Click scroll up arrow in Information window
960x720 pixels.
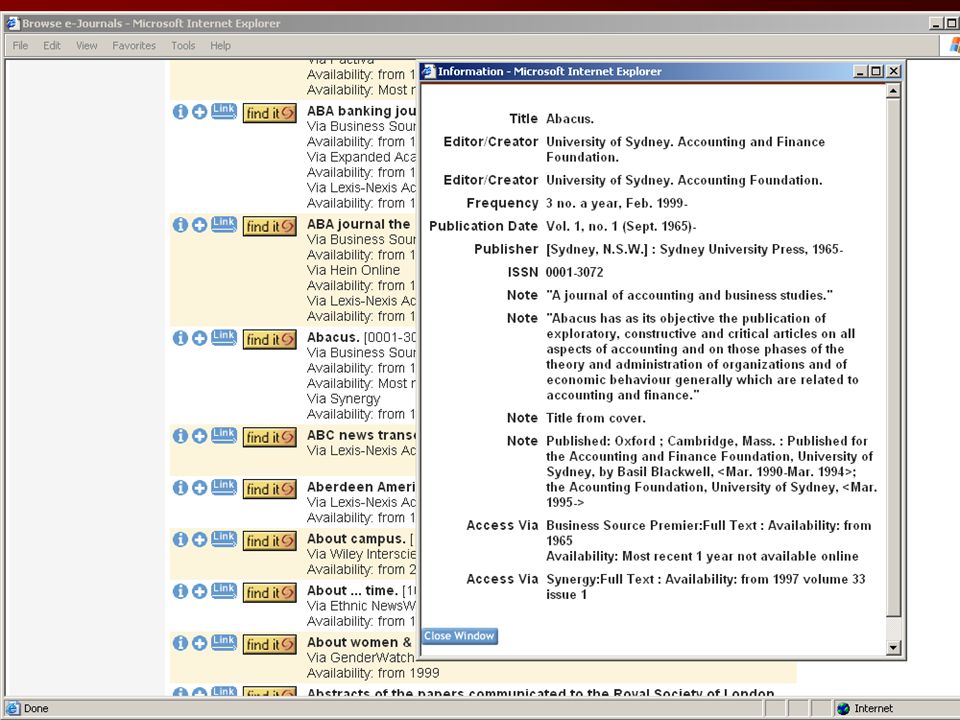click(x=893, y=91)
